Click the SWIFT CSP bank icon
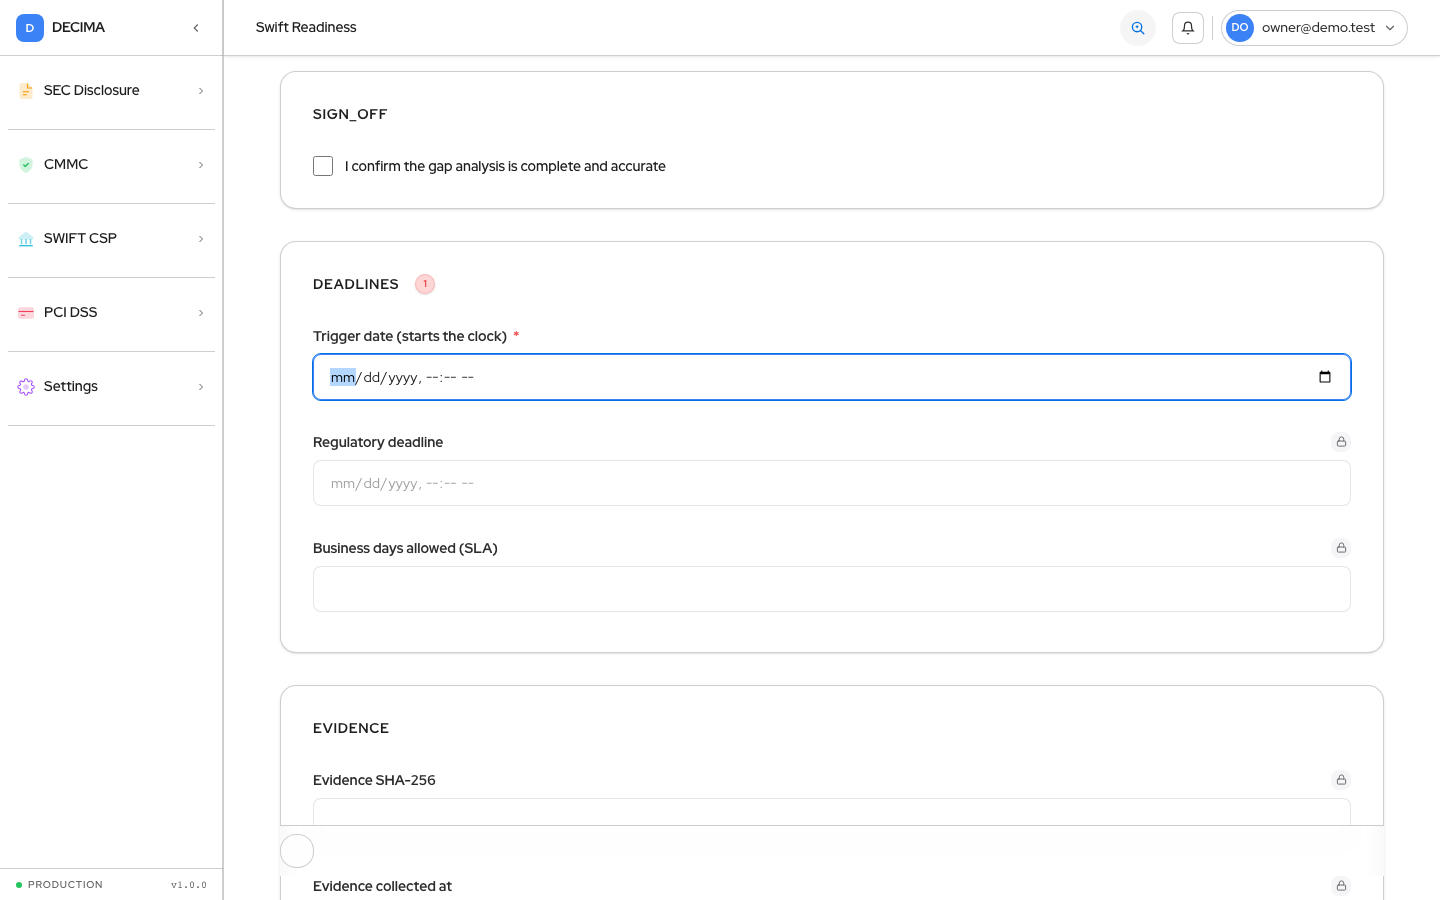Viewport: 1440px width, 900px height. click(x=26, y=239)
